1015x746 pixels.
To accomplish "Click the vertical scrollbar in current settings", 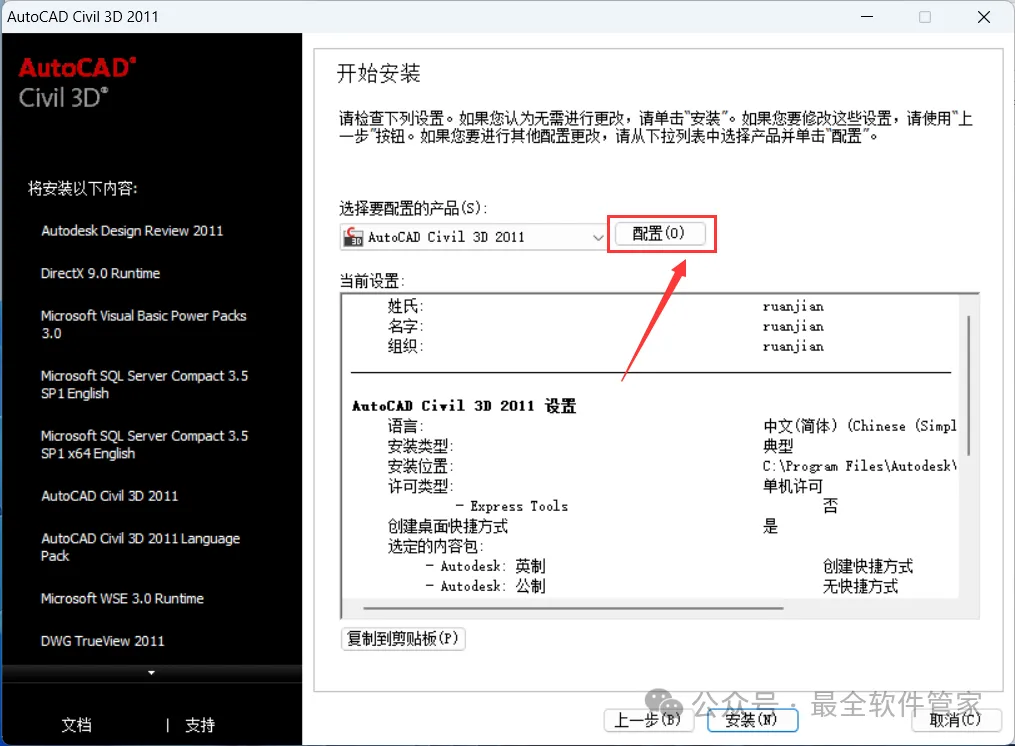I will (968, 385).
